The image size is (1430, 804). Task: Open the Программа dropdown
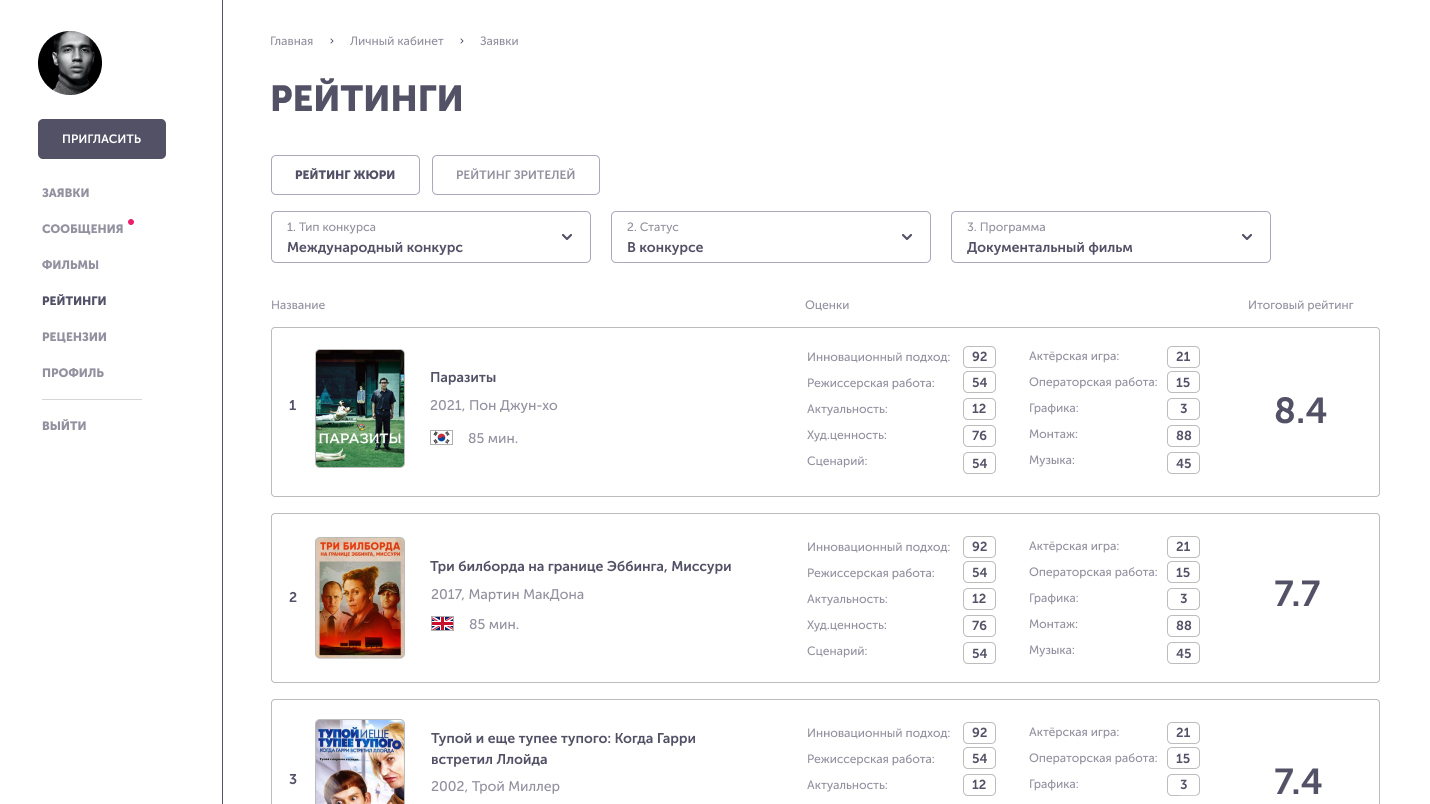point(1111,237)
